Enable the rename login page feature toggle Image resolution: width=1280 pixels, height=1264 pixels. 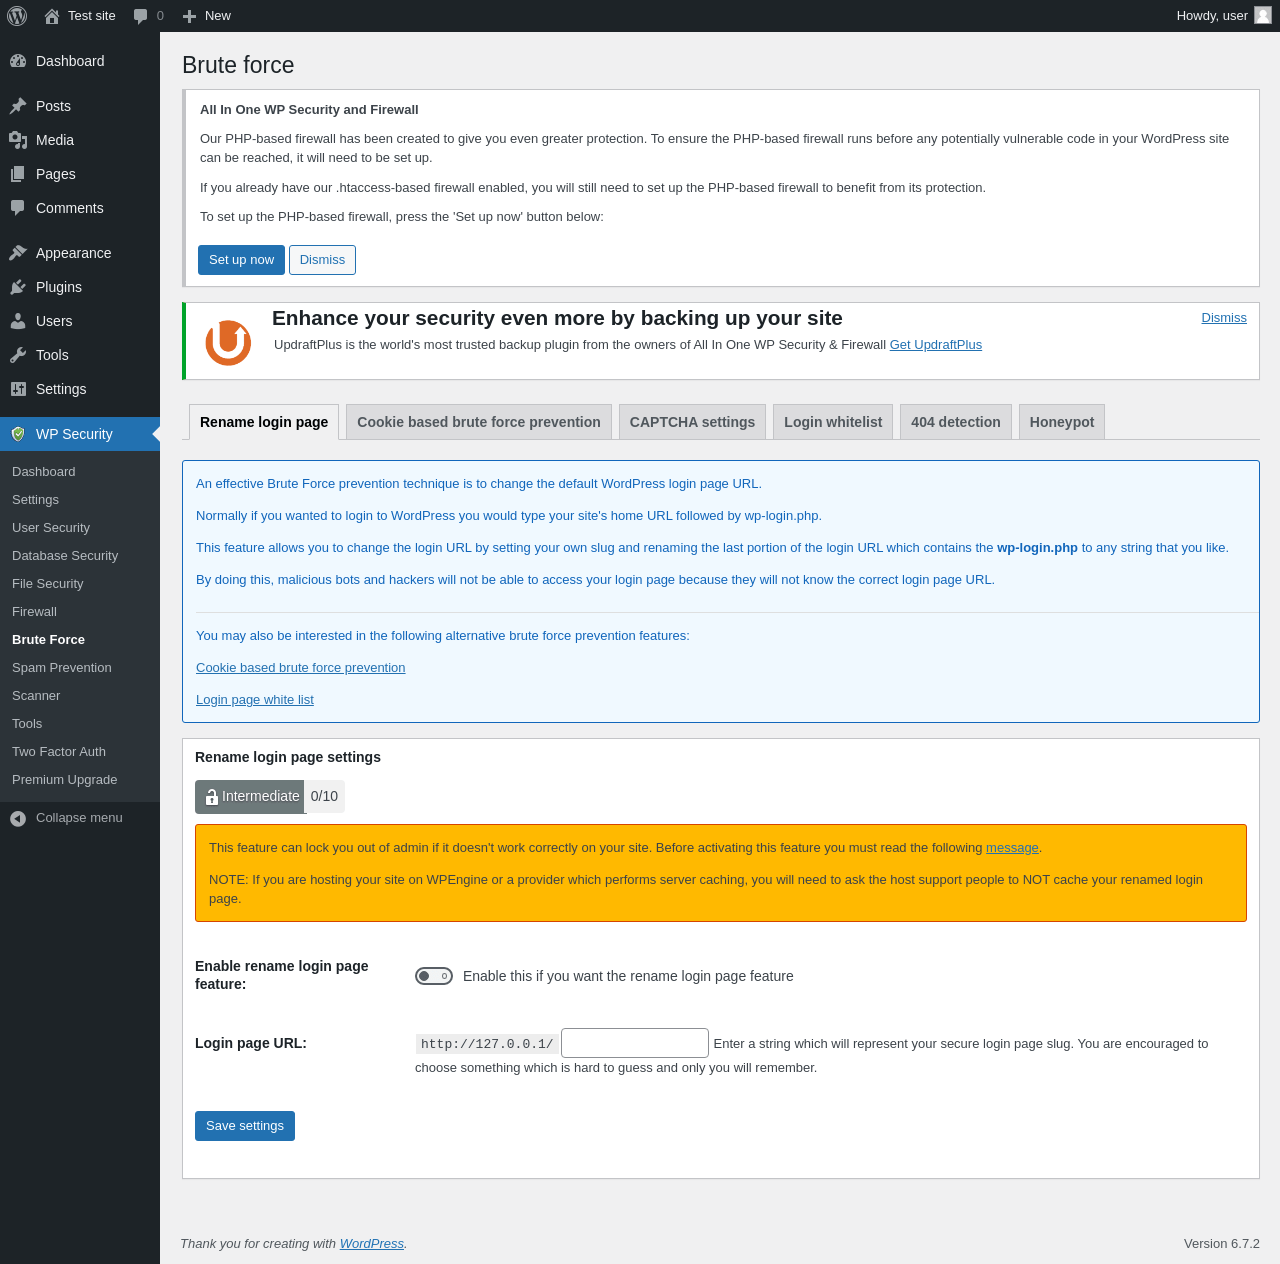pos(434,976)
